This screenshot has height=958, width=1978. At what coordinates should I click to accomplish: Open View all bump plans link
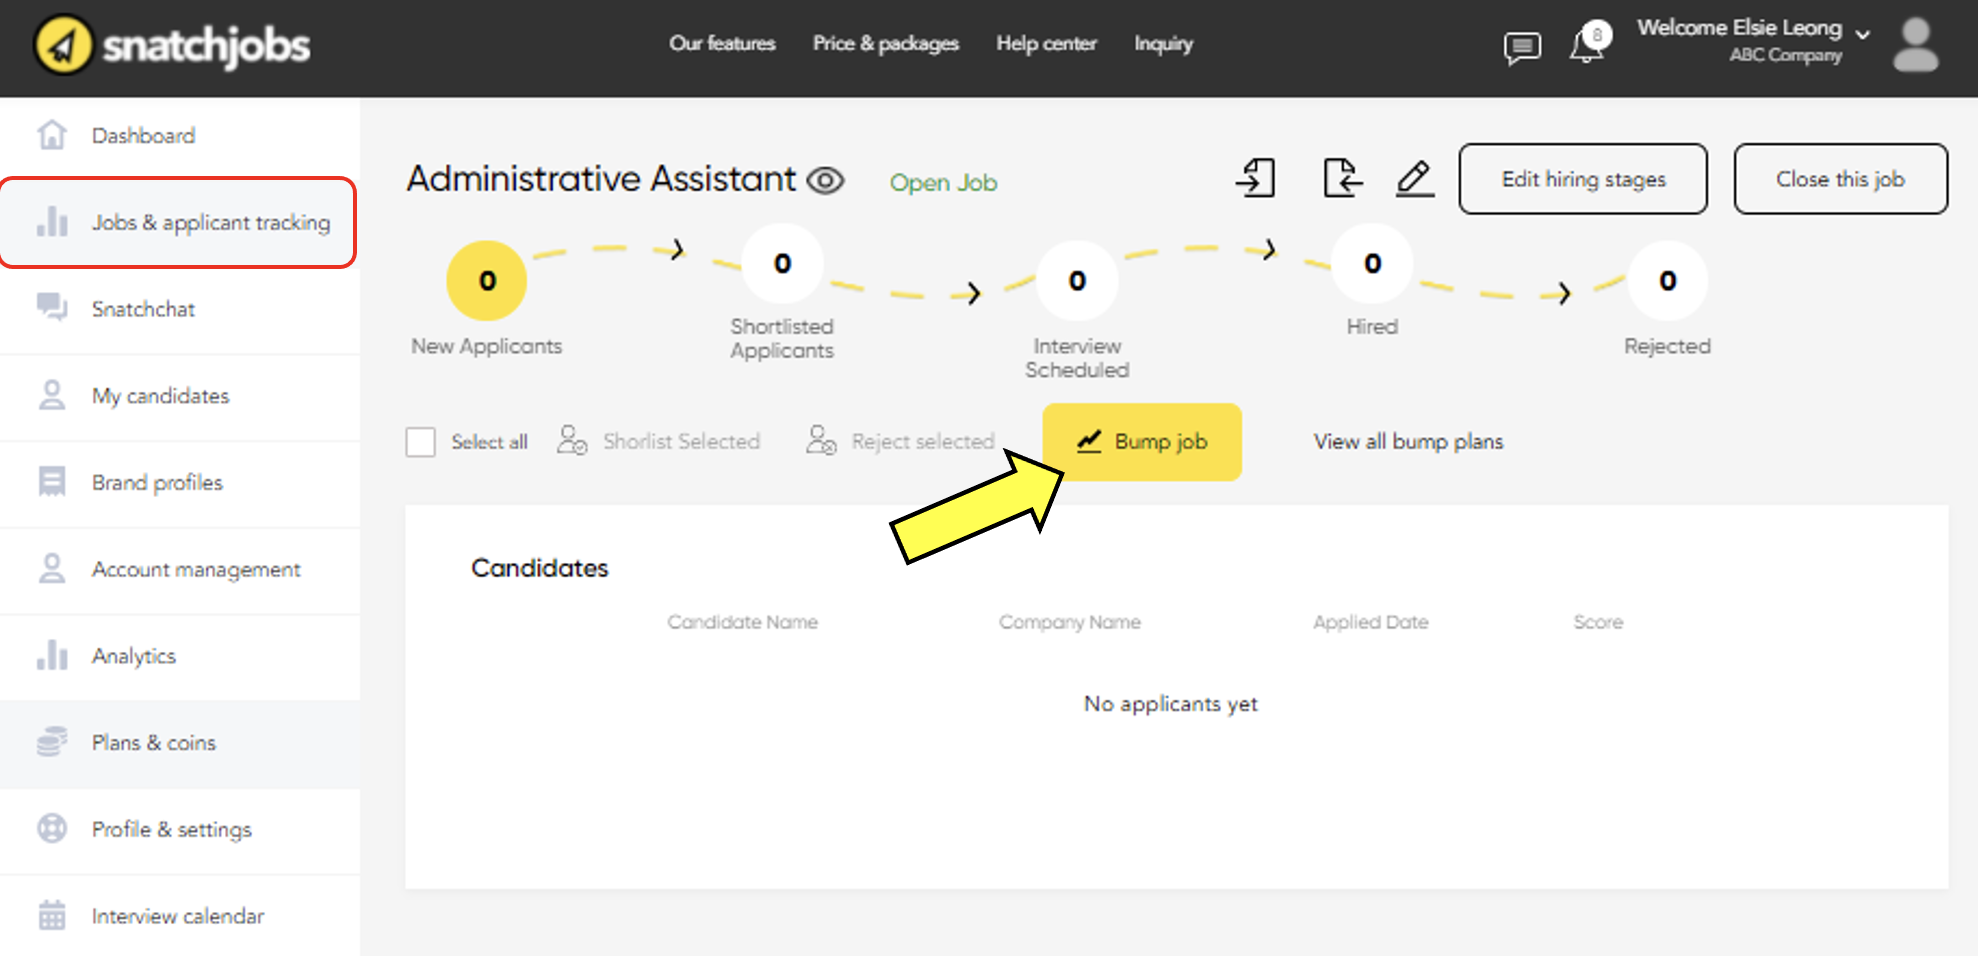(x=1408, y=442)
